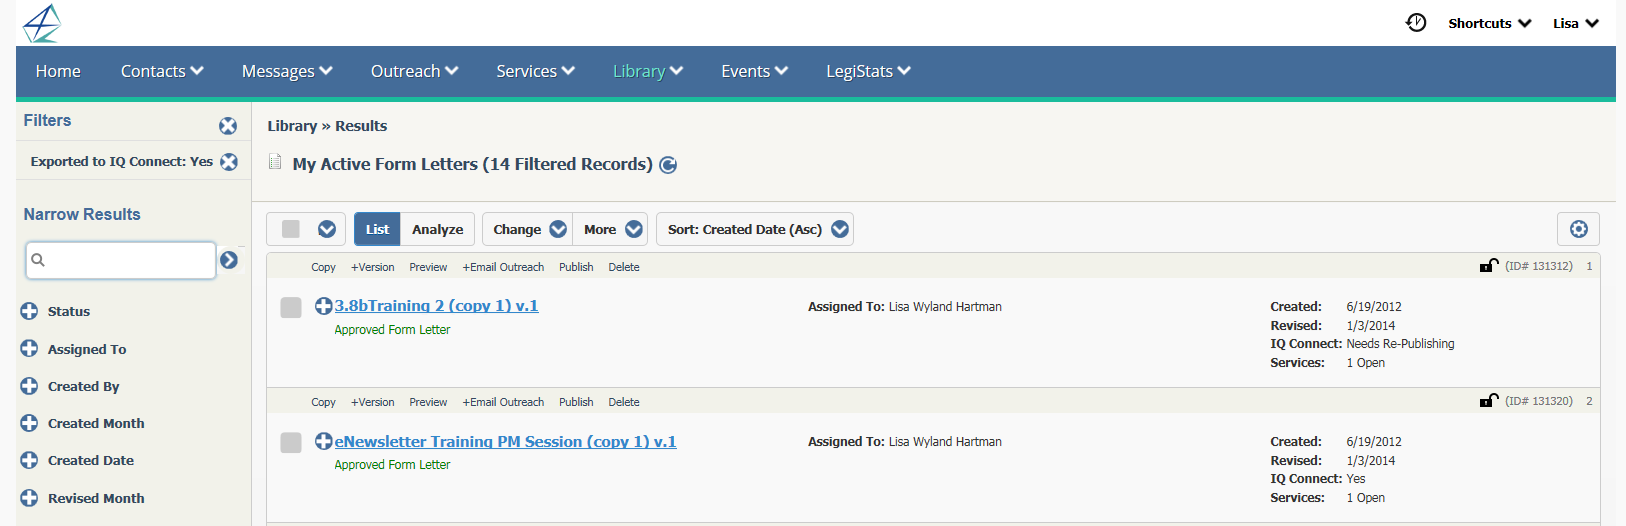1626x526 pixels.
Task: Click Publish for 3.8bTraining 2 record
Action: pyautogui.click(x=576, y=267)
